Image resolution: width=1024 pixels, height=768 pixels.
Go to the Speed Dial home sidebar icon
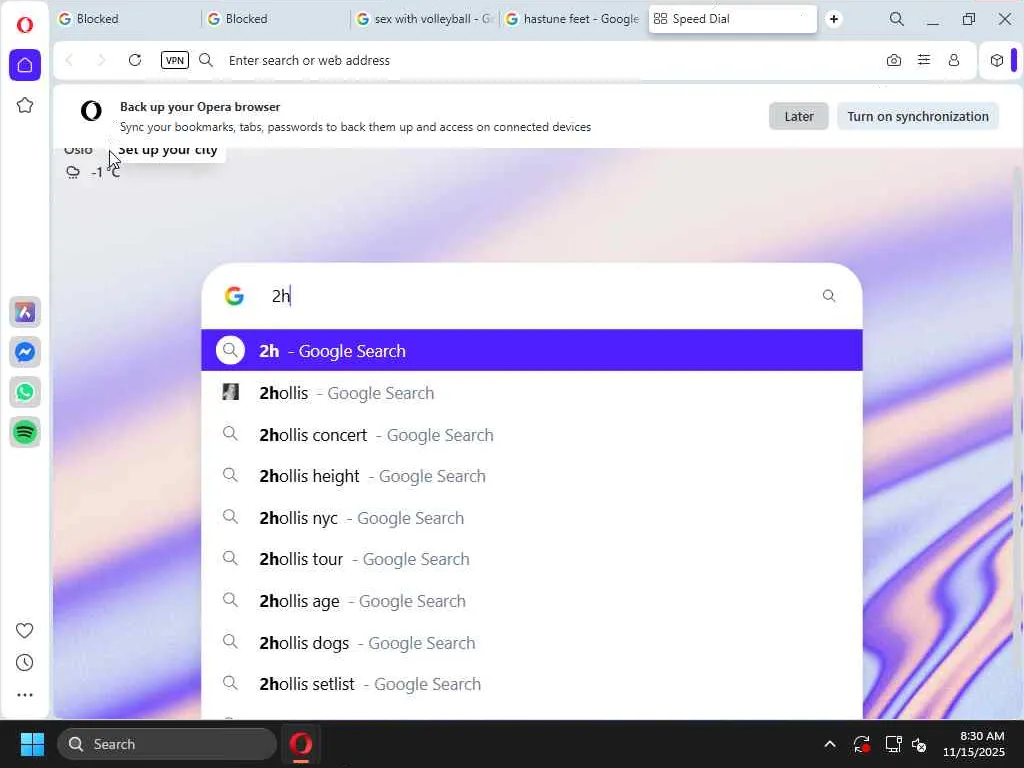25,65
